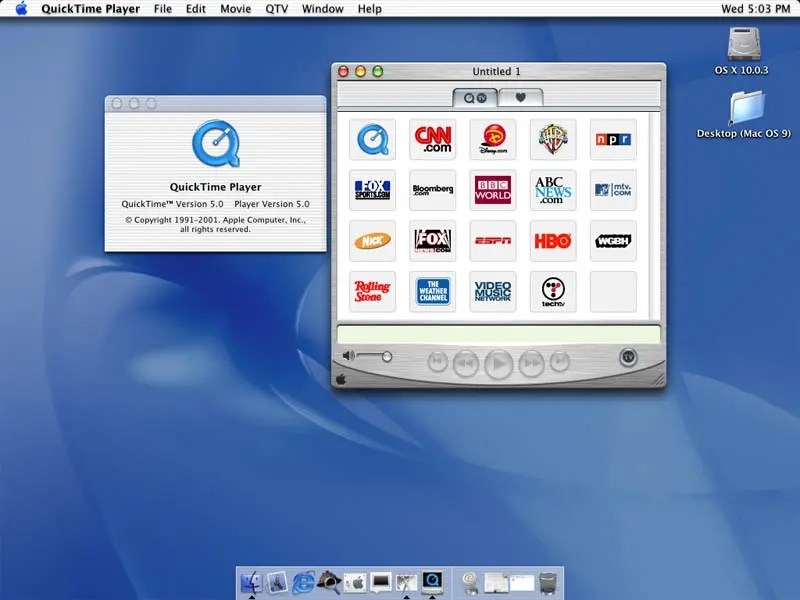This screenshot has height=600, width=800.
Task: Open the HBO channel
Action: (x=553, y=241)
